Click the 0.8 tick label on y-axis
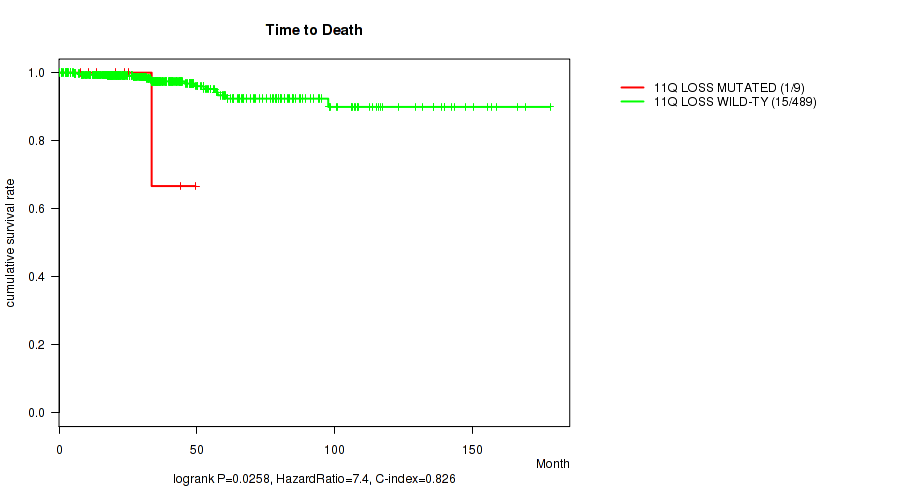900x500 pixels. 36,141
